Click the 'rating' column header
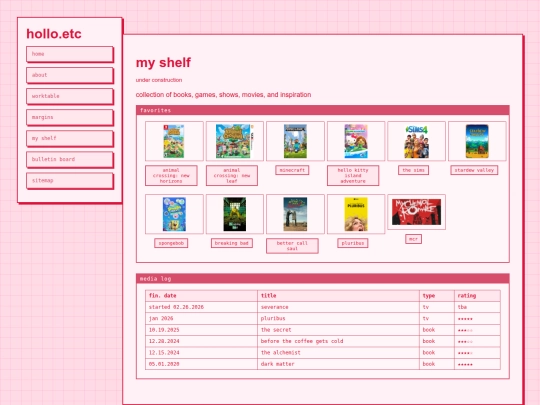 [477, 296]
